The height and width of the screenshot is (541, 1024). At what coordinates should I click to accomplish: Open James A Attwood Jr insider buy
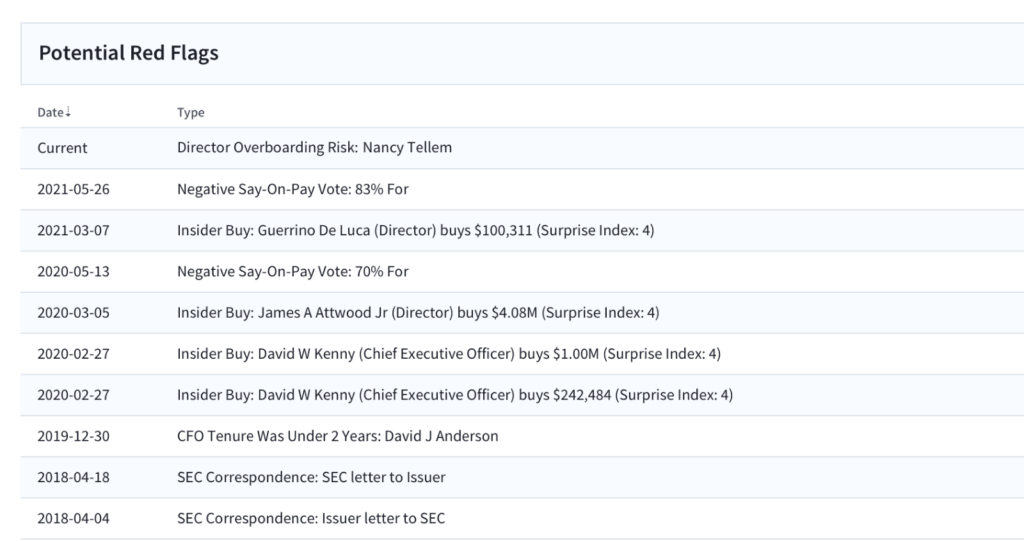418,313
